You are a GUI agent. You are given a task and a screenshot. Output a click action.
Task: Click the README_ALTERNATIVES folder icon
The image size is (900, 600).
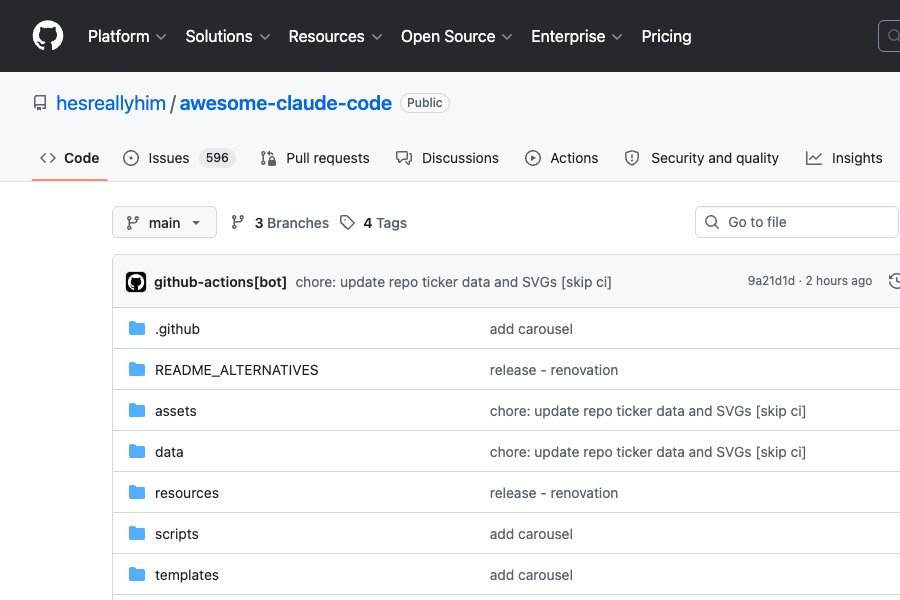(137, 369)
